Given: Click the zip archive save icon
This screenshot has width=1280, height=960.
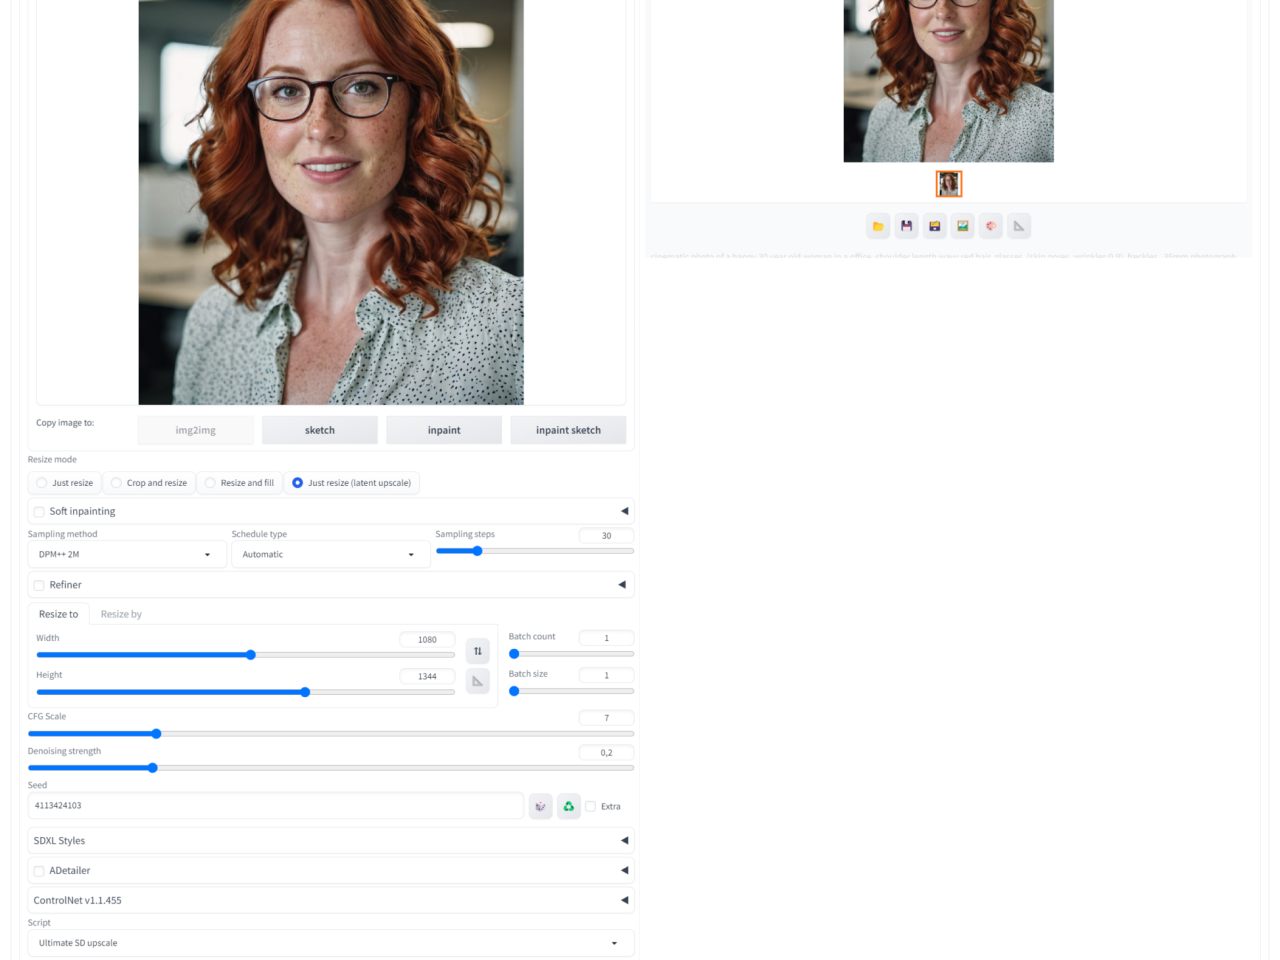Looking at the screenshot, I should (934, 226).
